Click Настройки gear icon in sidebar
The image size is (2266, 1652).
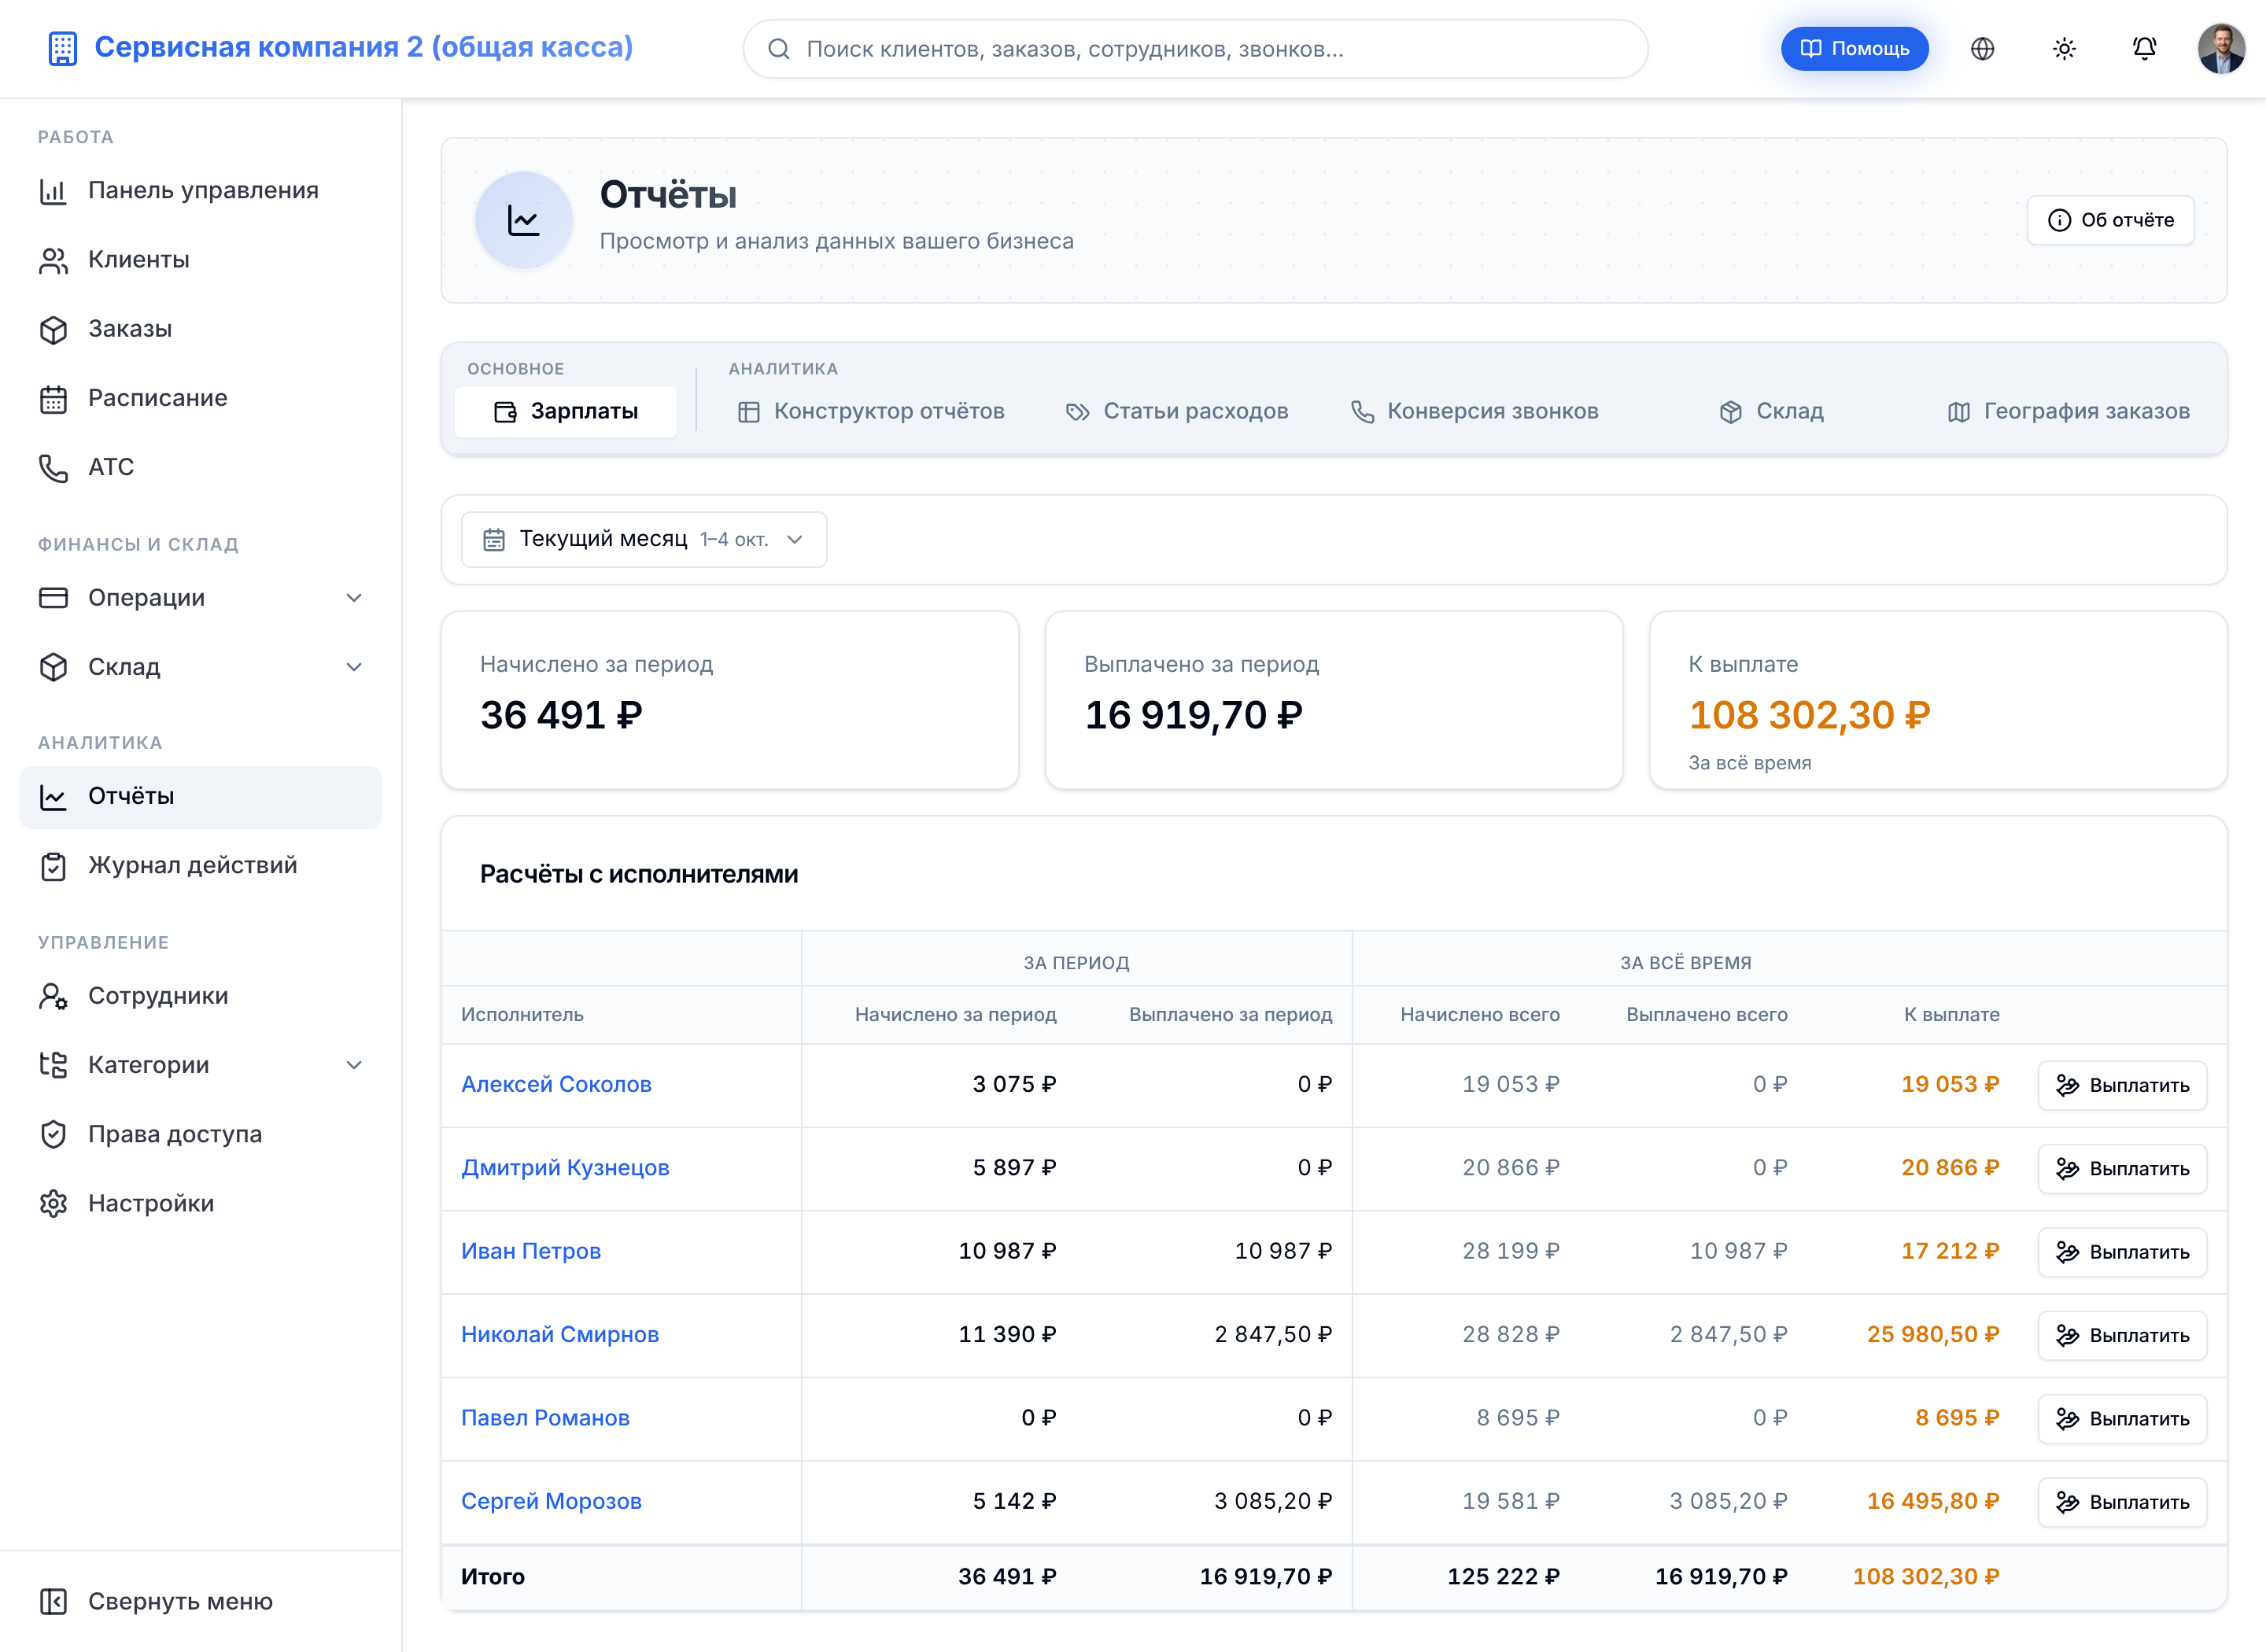(x=53, y=1203)
